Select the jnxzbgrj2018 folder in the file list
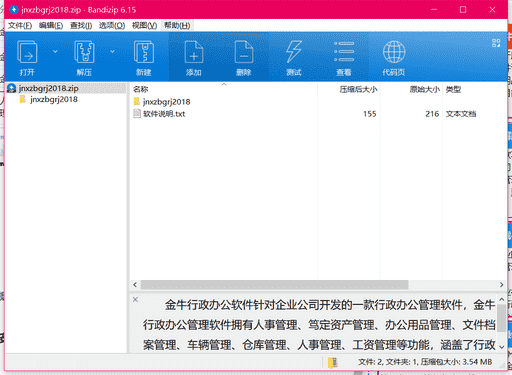This screenshot has width=512, height=375. pyautogui.click(x=166, y=102)
